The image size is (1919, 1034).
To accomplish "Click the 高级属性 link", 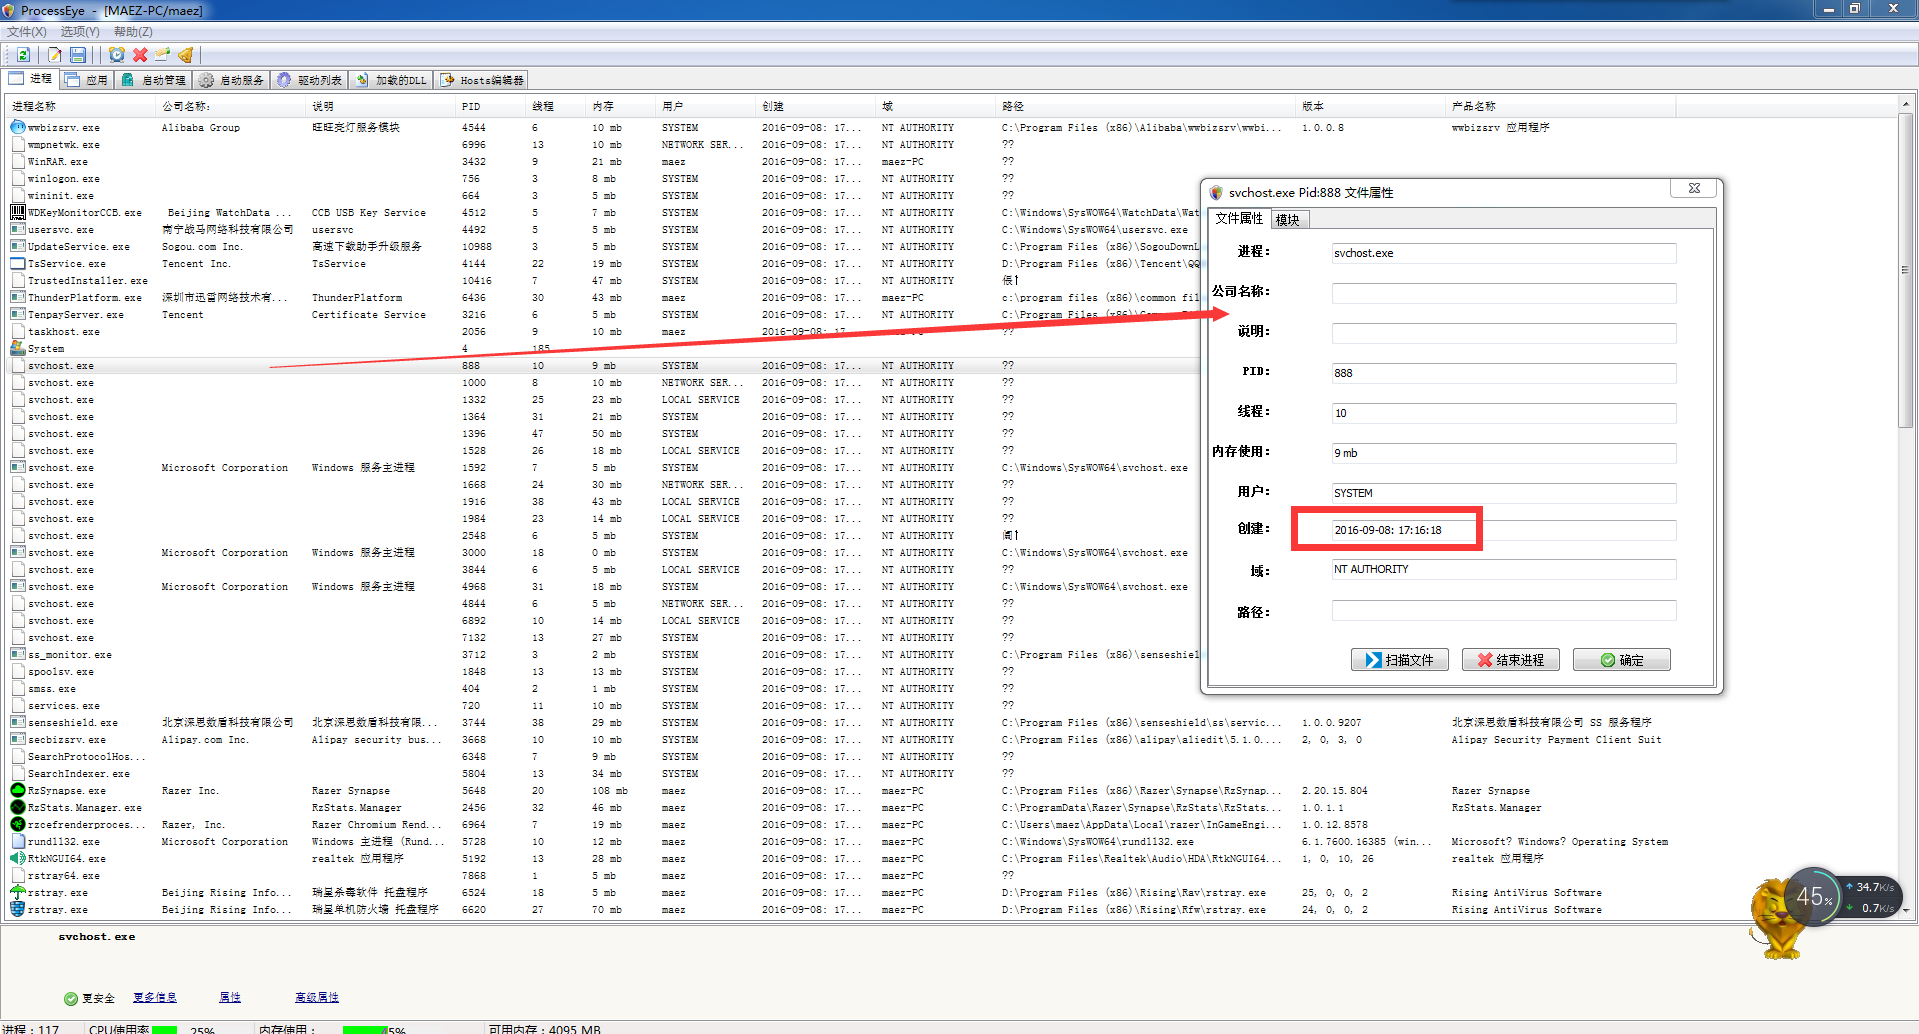I will (x=316, y=997).
